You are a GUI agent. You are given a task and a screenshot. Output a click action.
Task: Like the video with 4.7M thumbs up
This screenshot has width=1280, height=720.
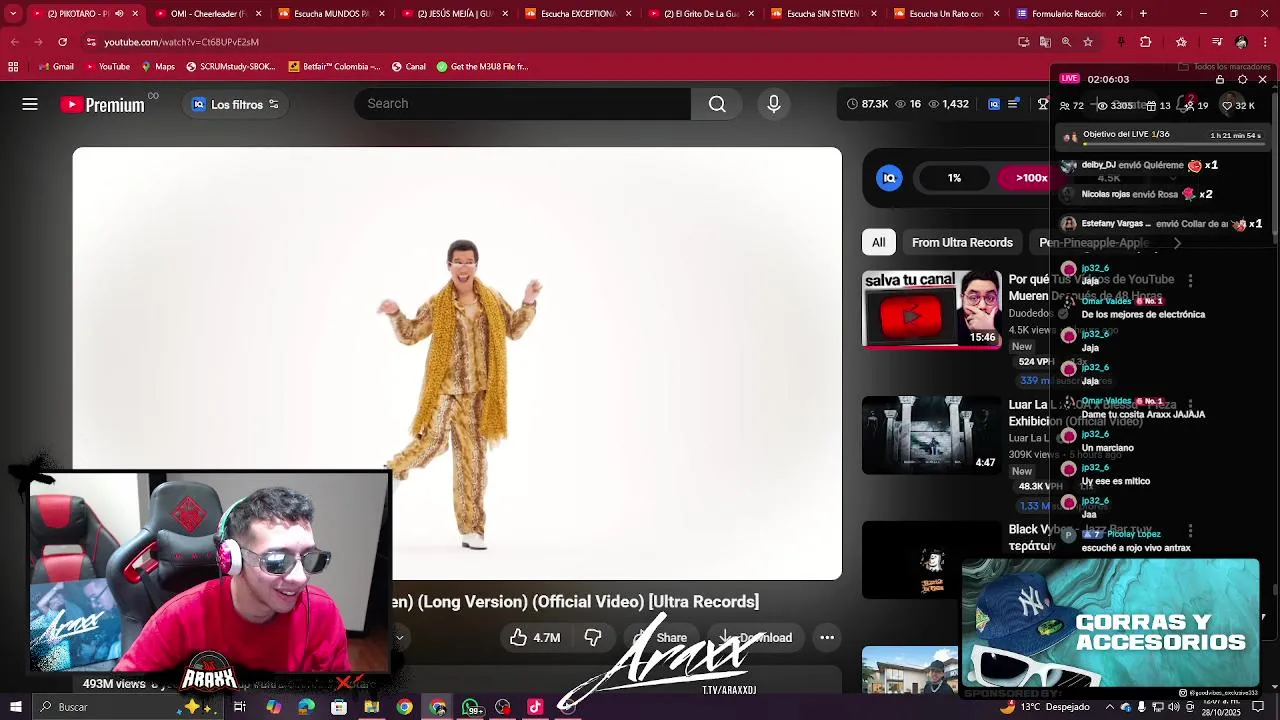pos(535,637)
